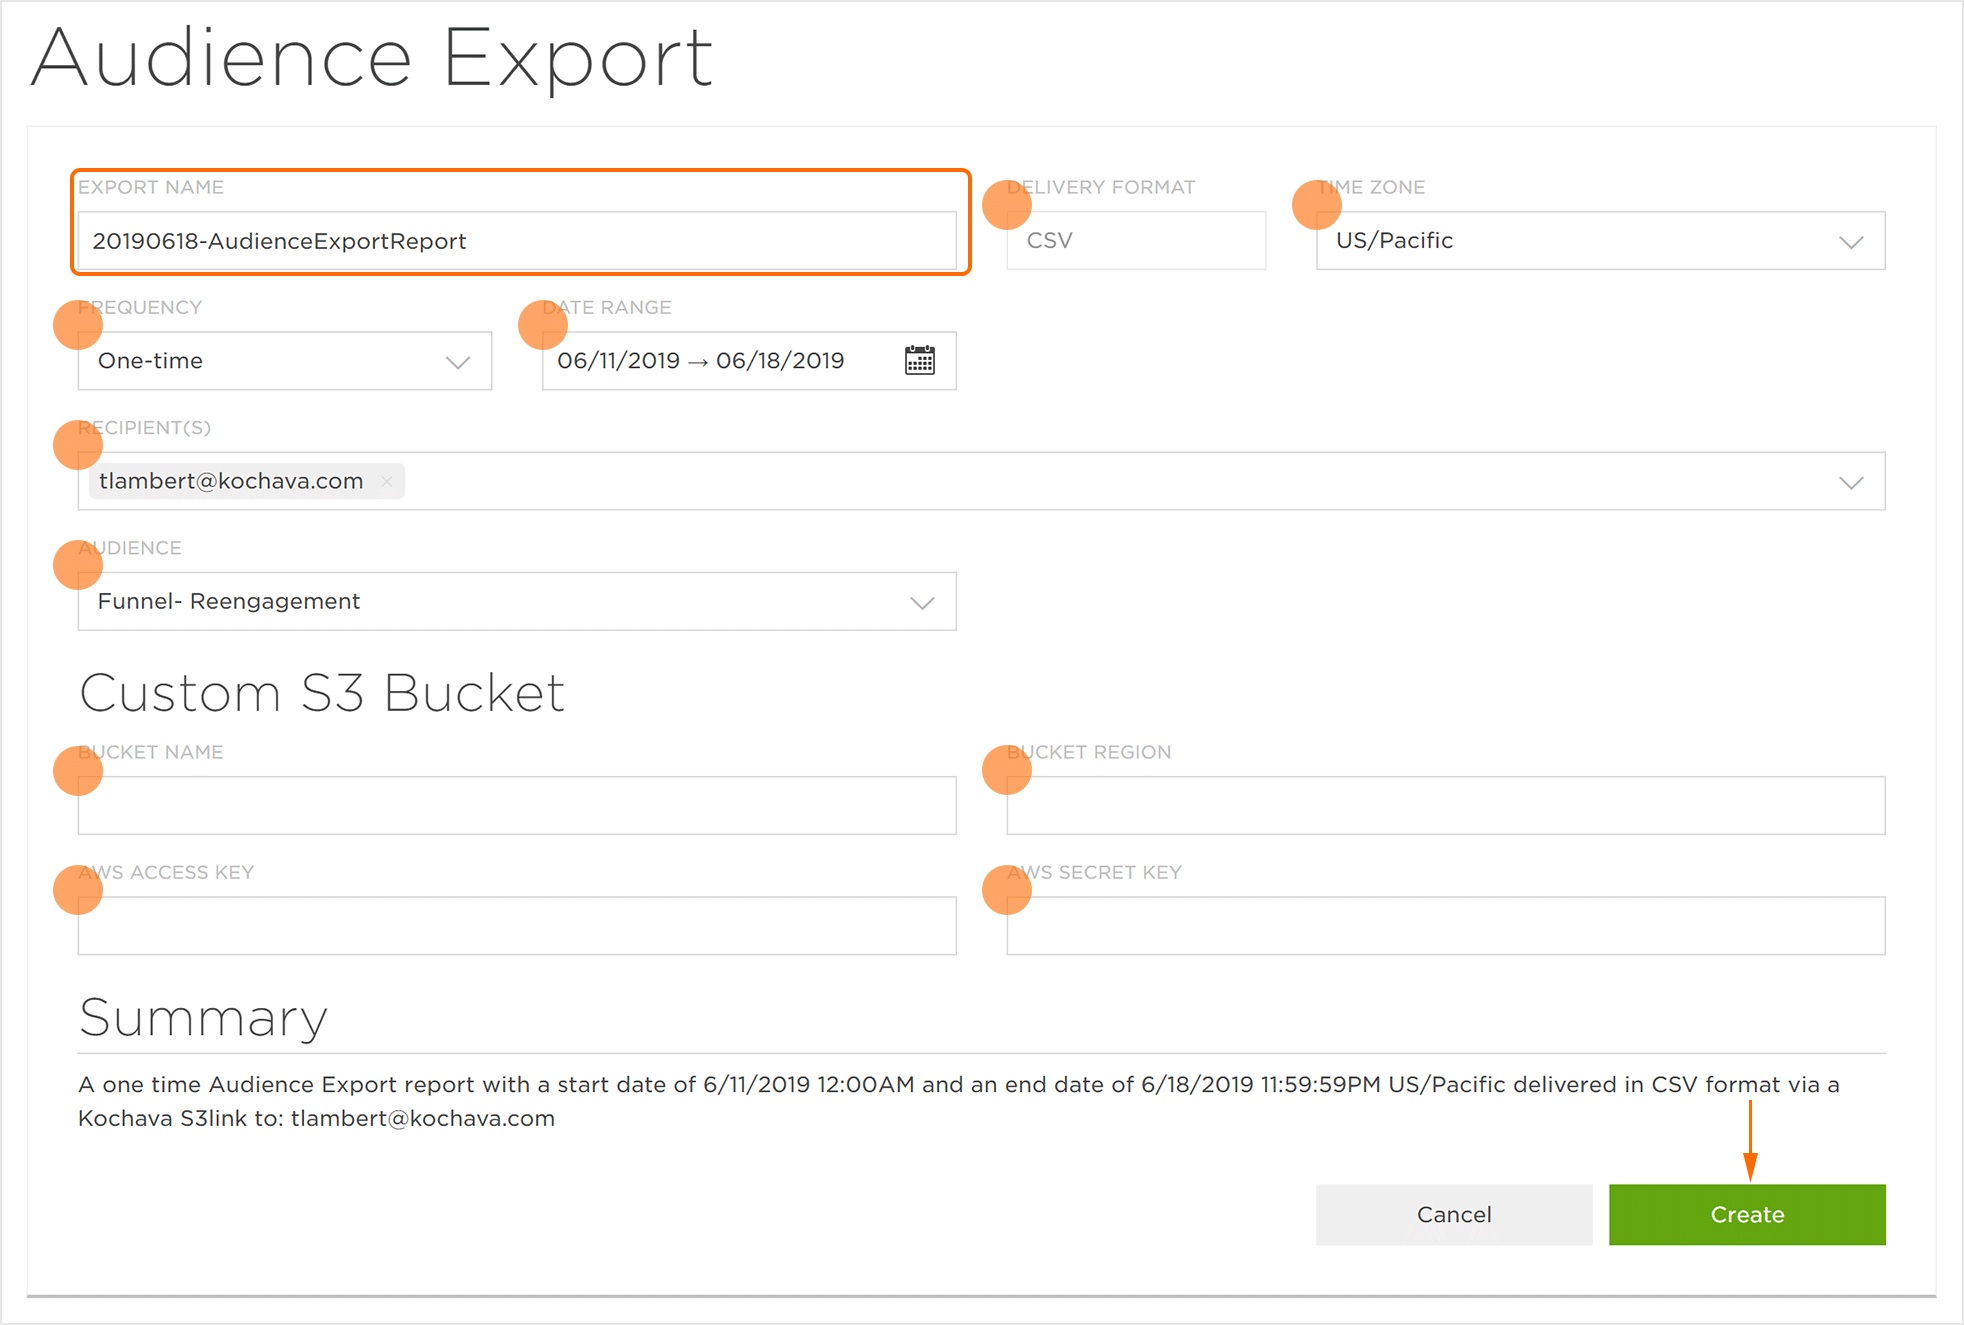The image size is (1964, 1325).
Task: Expand the Funnel- Reengagement audience dropdown
Action: pyautogui.click(x=921, y=603)
